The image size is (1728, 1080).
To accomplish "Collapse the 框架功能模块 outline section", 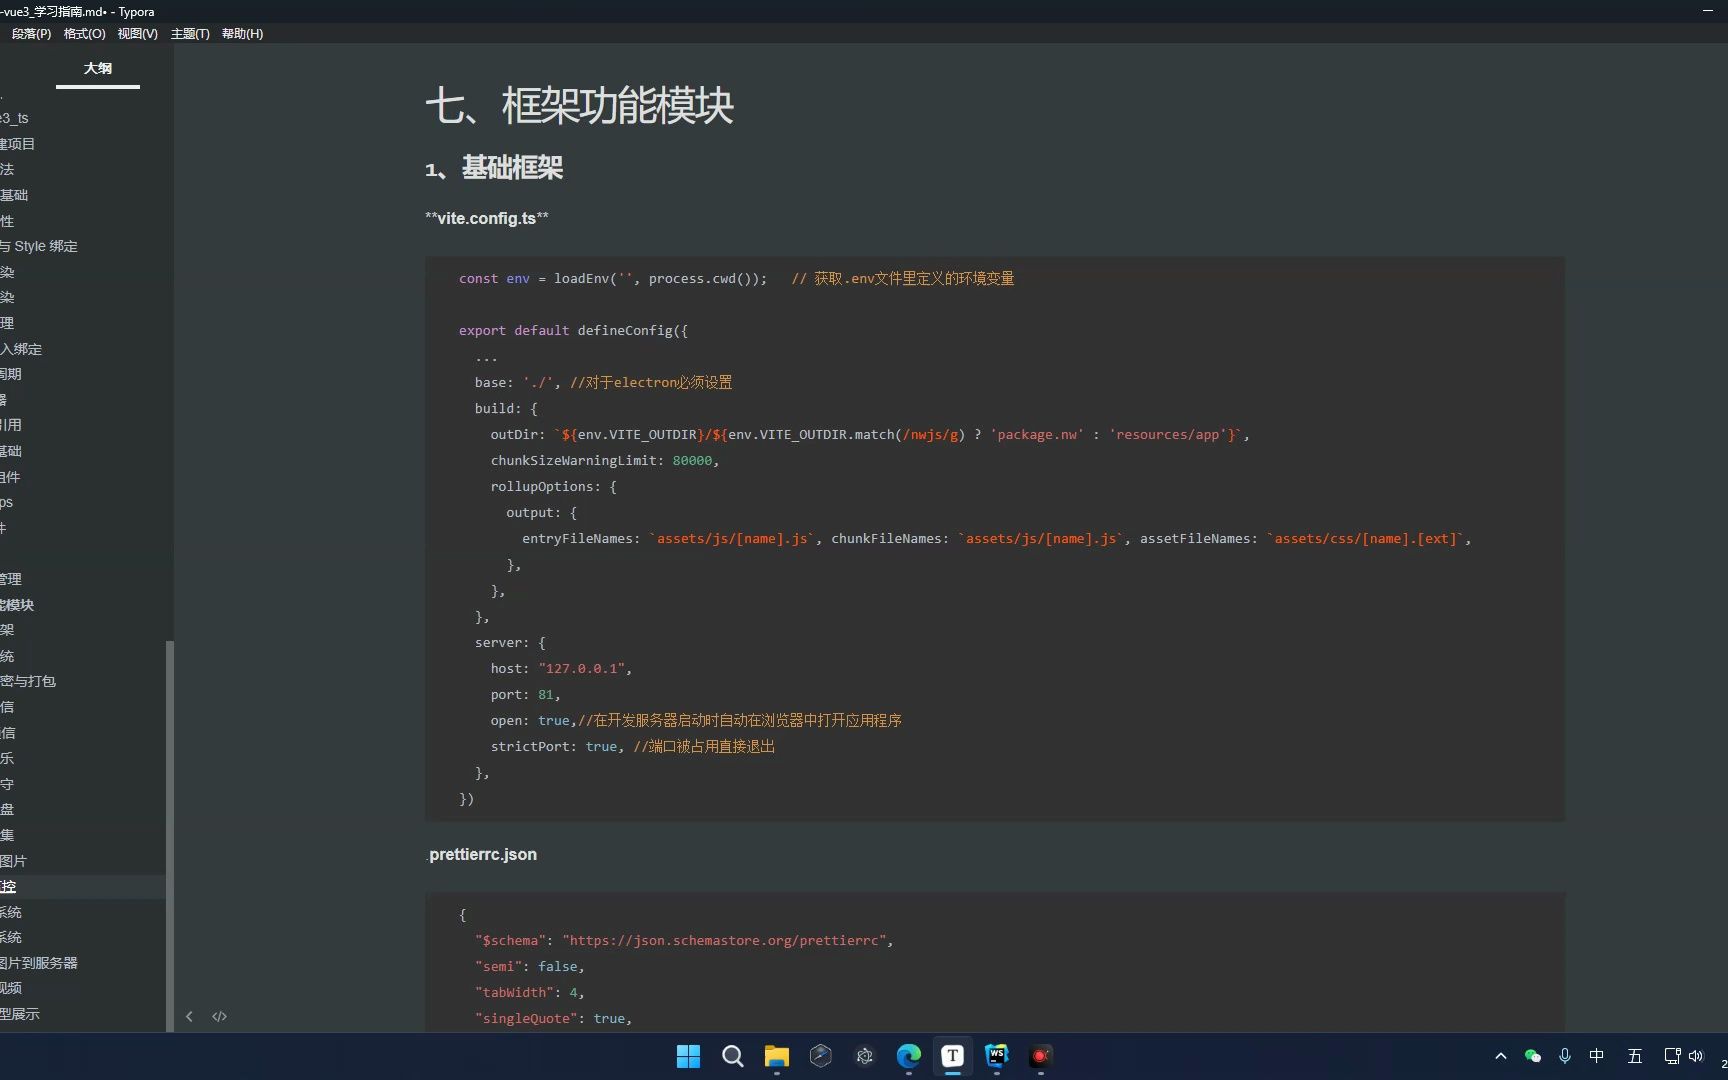I will [x=18, y=604].
